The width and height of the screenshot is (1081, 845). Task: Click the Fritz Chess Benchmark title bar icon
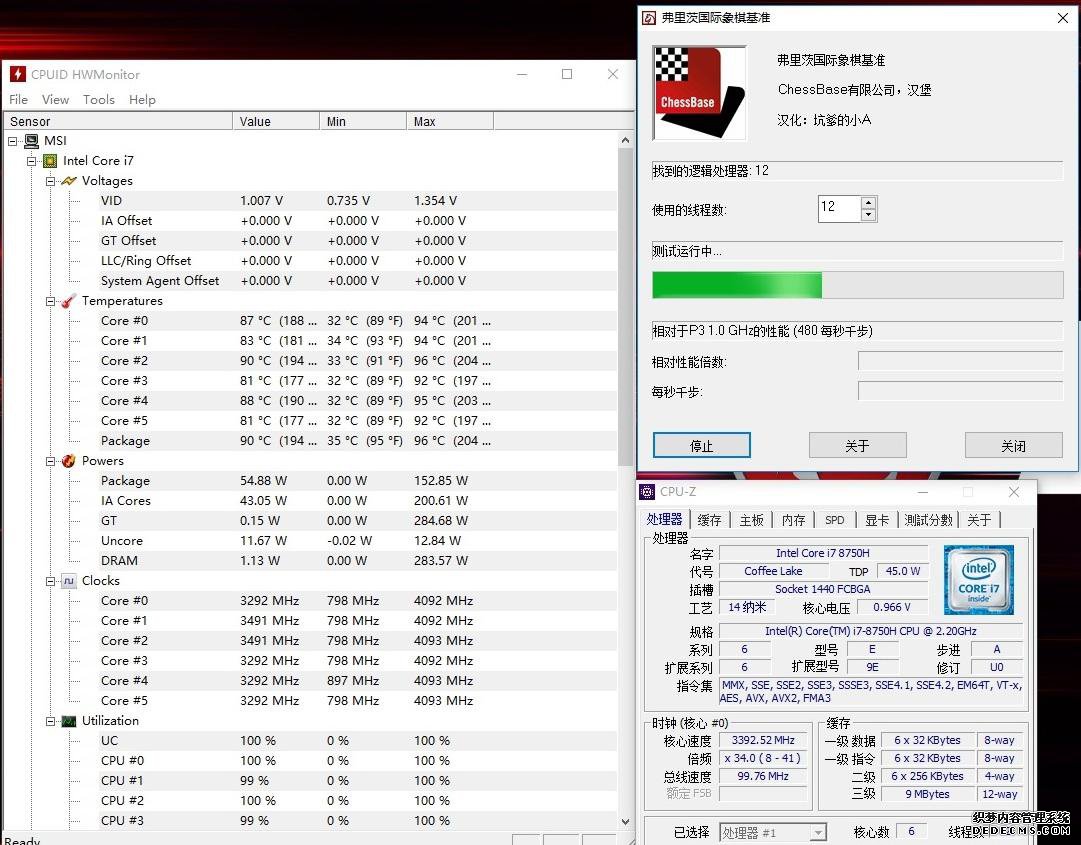[649, 18]
